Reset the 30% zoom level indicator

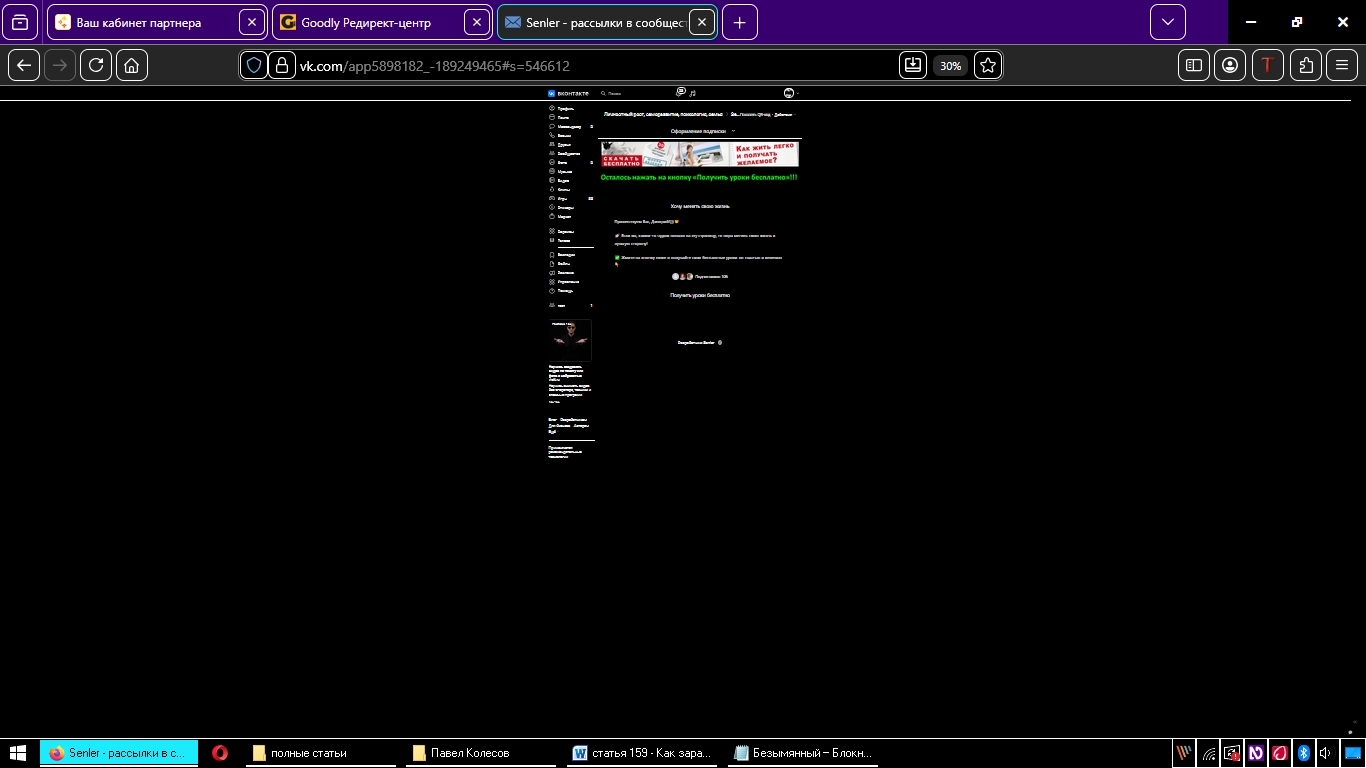click(950, 65)
